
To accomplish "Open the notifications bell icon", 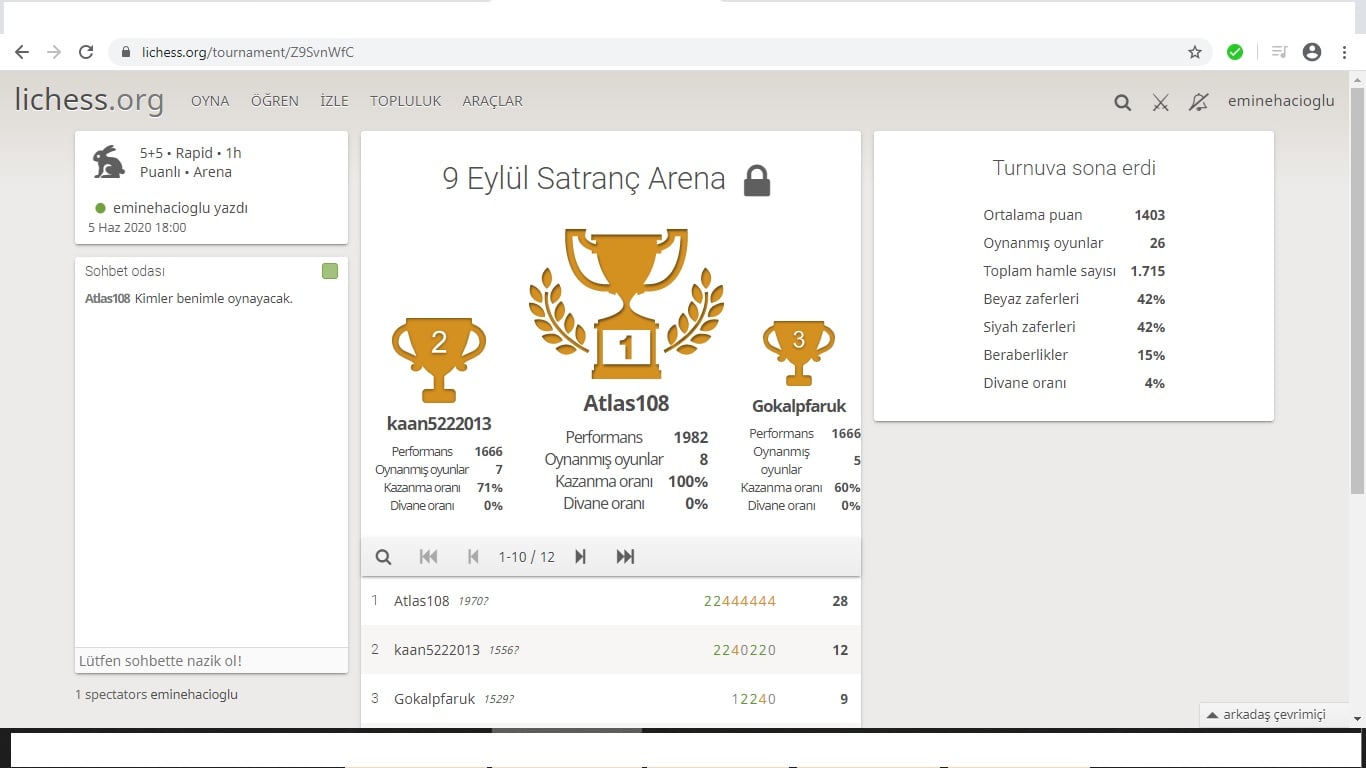I will pyautogui.click(x=1198, y=102).
